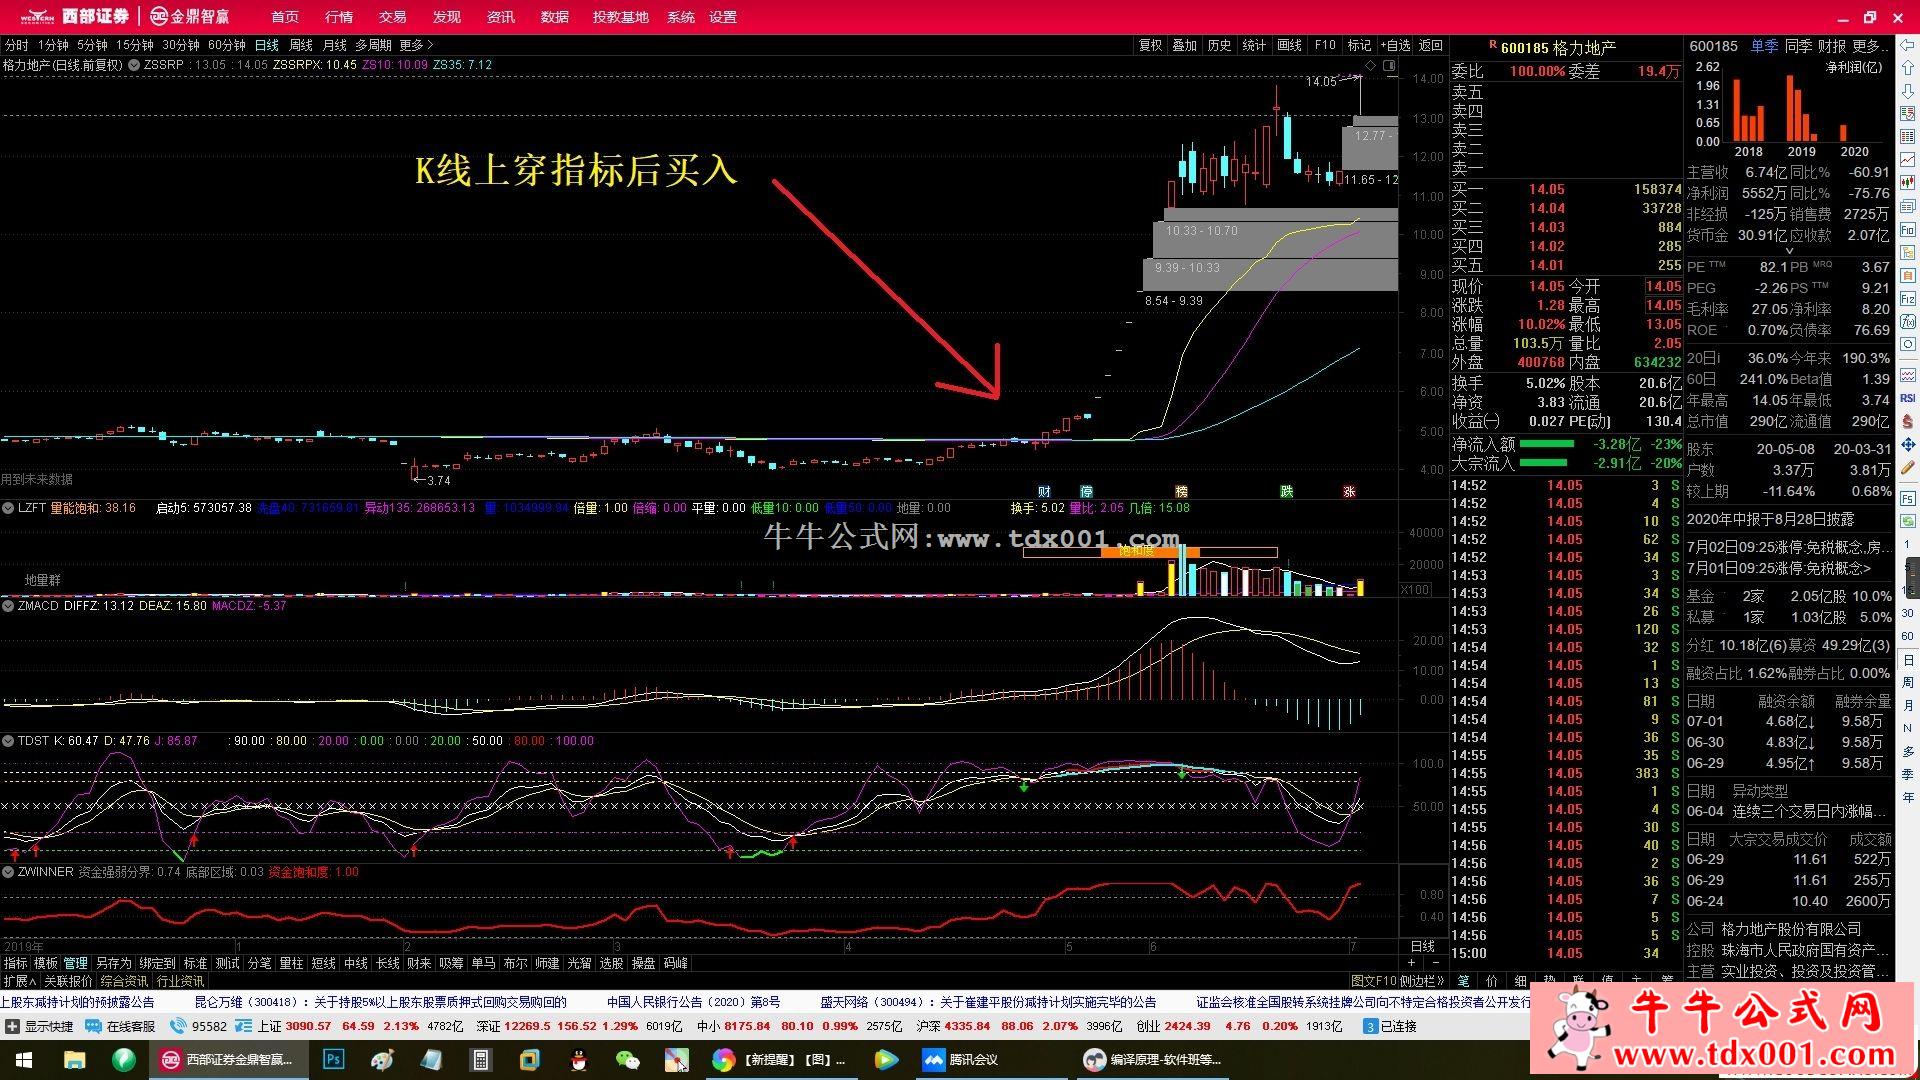This screenshot has height=1080, width=1920.
Task: Click the orange 饱和度 bar in volume panel
Action: 1149,551
